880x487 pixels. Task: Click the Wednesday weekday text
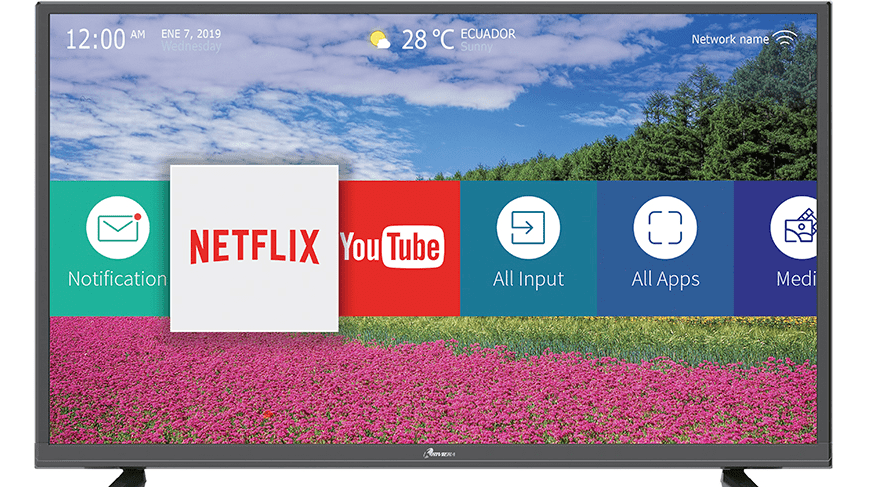(191, 47)
